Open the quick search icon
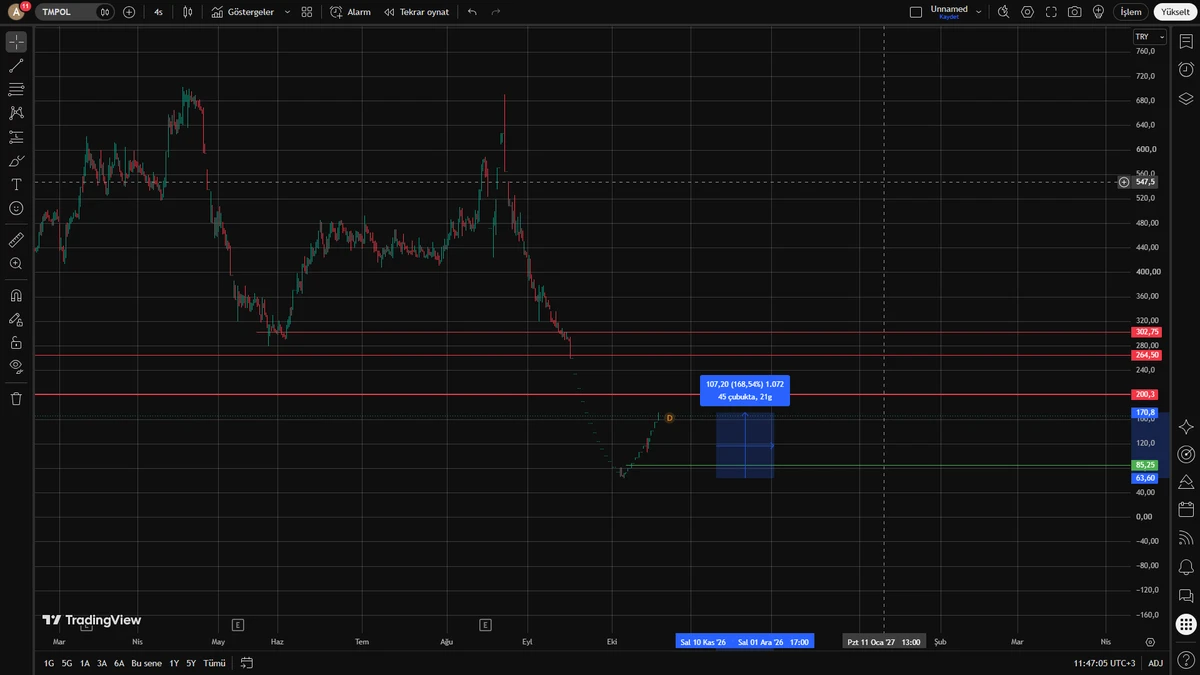Viewport: 1200px width, 675px height. pyautogui.click(x=1005, y=12)
